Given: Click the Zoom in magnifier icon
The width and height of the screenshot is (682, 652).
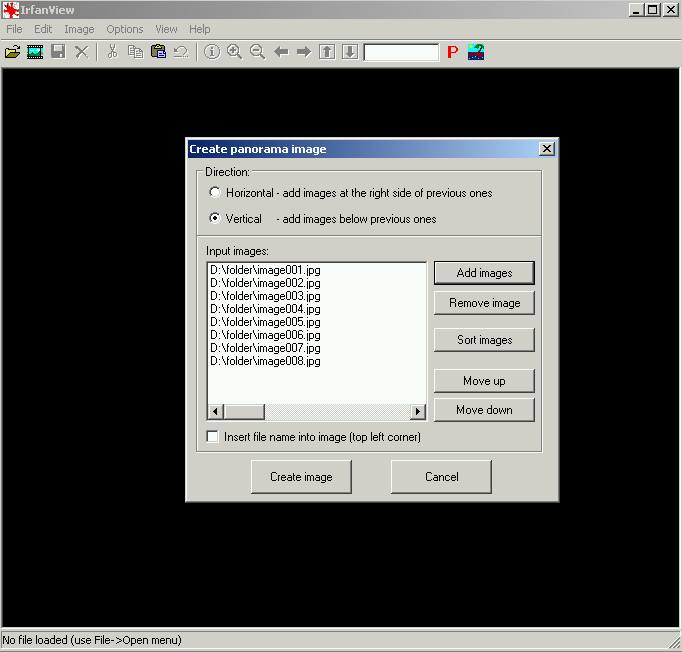Looking at the screenshot, I should point(234,52).
